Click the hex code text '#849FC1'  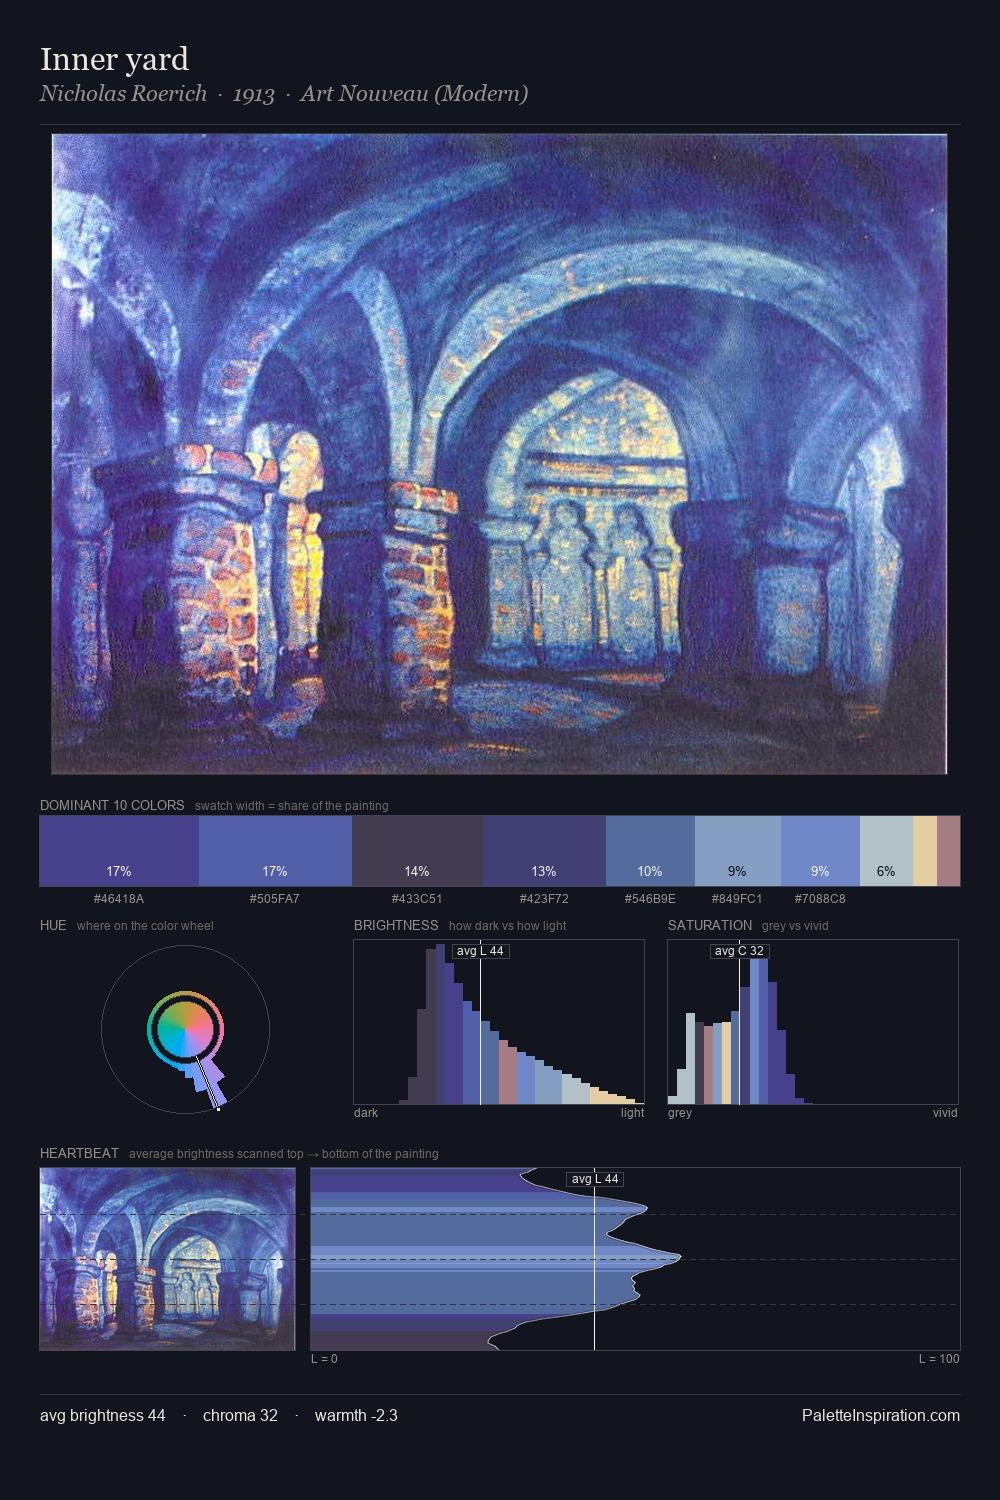click(x=737, y=899)
